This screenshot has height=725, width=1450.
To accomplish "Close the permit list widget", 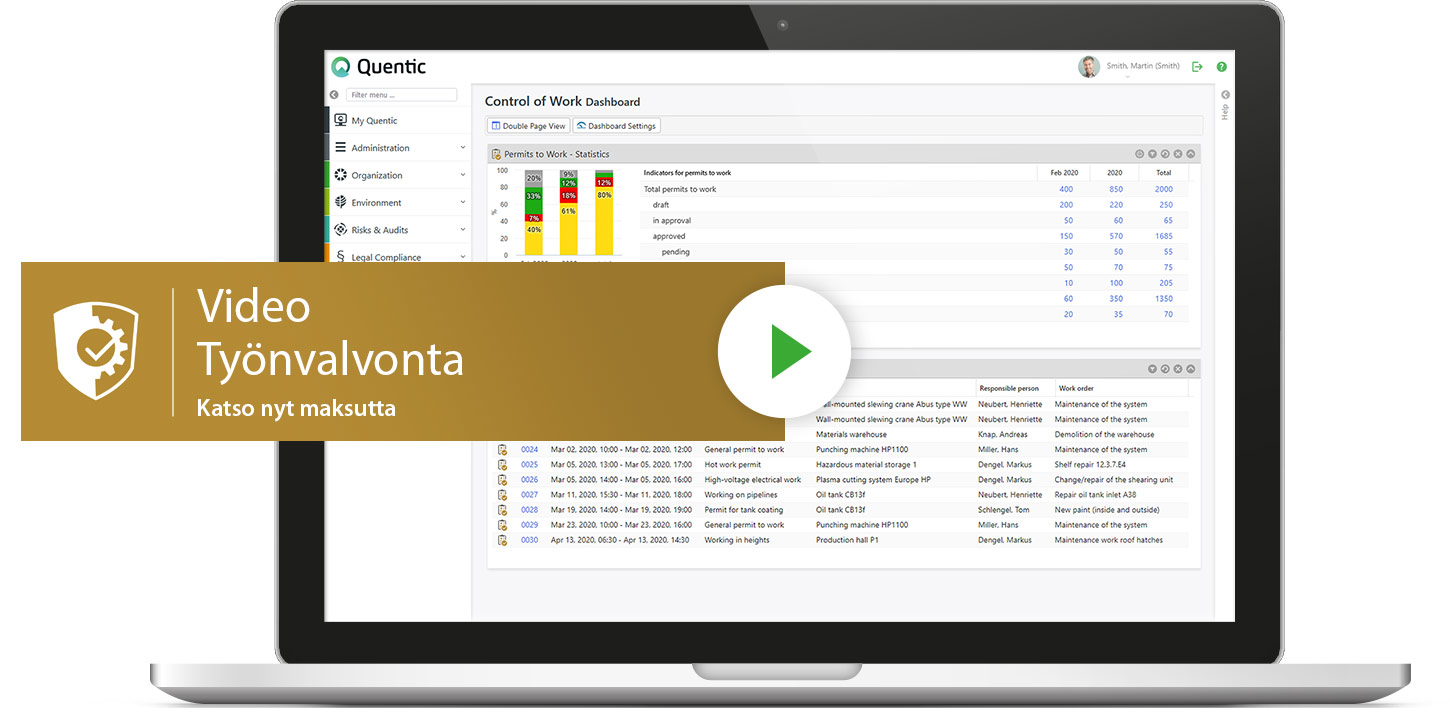I will coord(1178,369).
